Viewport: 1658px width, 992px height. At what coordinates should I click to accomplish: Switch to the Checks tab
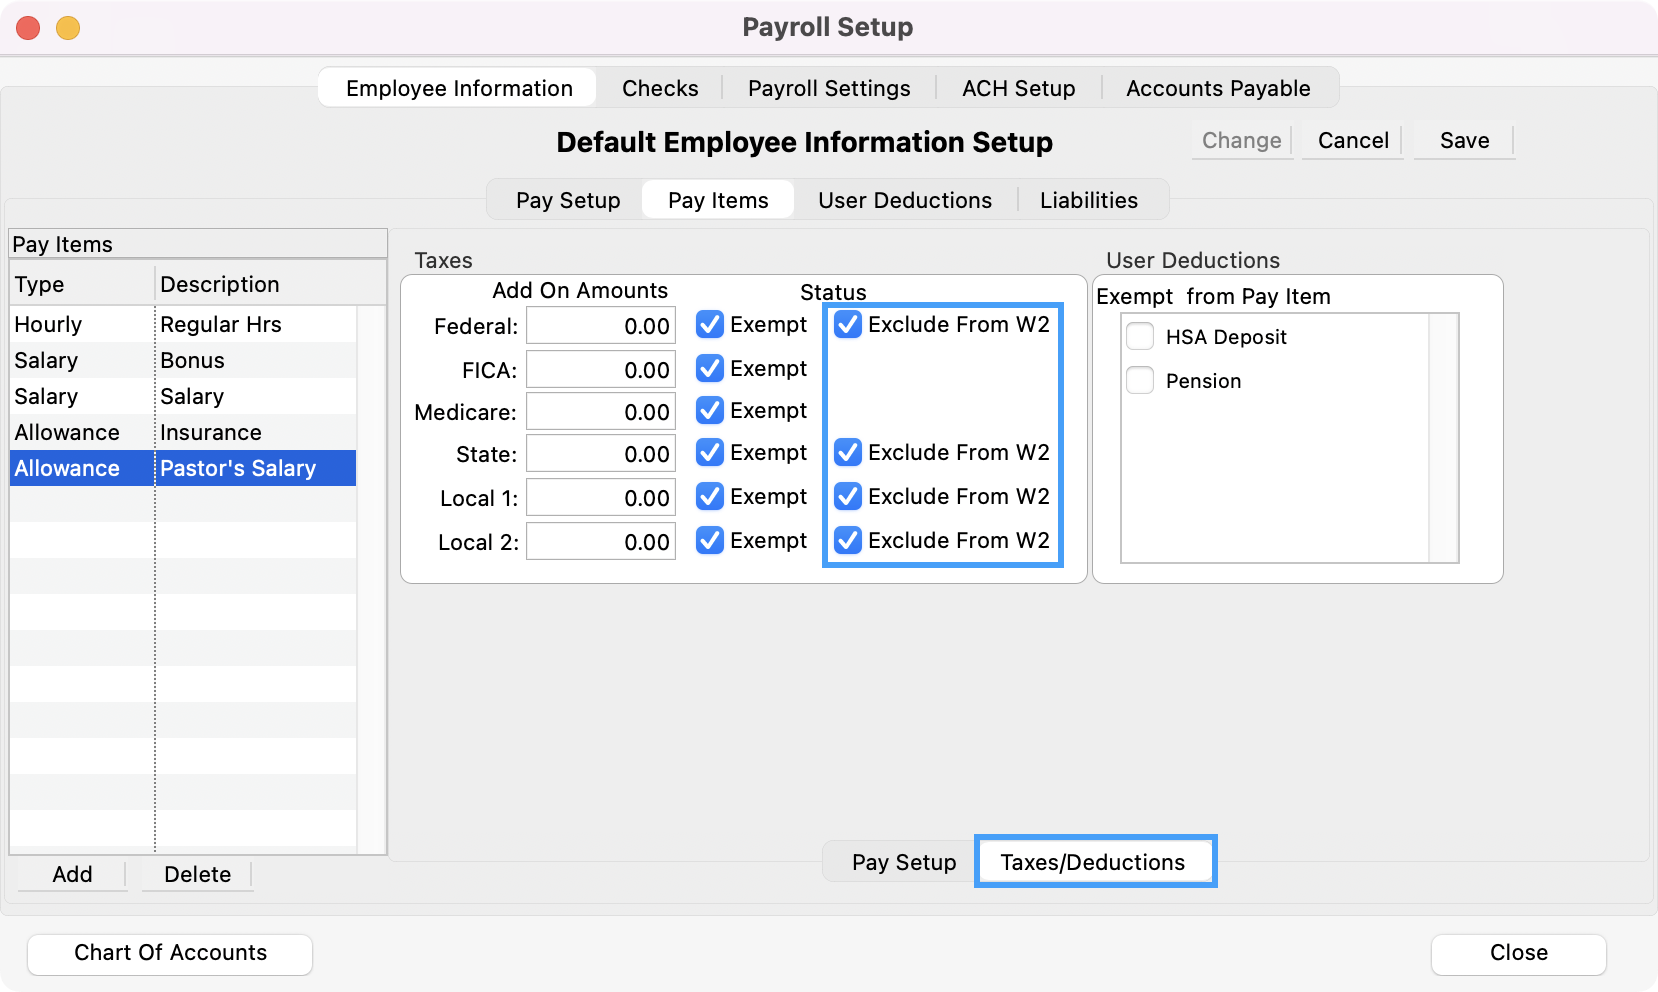660,88
